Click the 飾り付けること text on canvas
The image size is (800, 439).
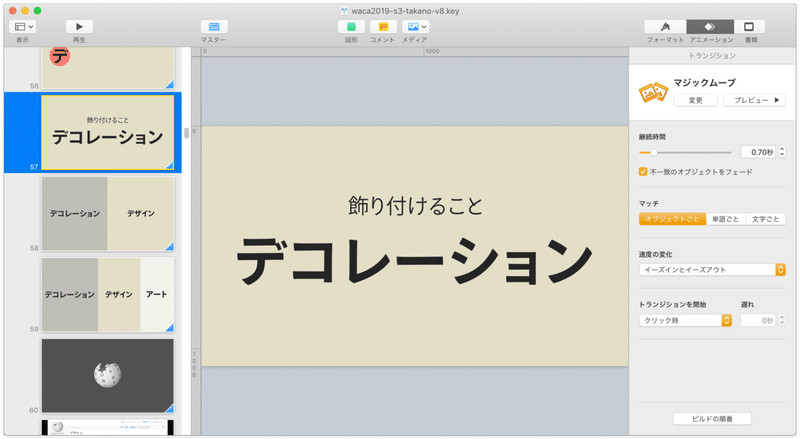pyautogui.click(x=415, y=206)
